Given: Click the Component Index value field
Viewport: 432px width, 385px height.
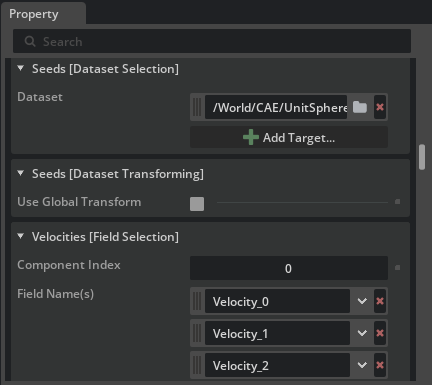Looking at the screenshot, I should click(x=289, y=268).
